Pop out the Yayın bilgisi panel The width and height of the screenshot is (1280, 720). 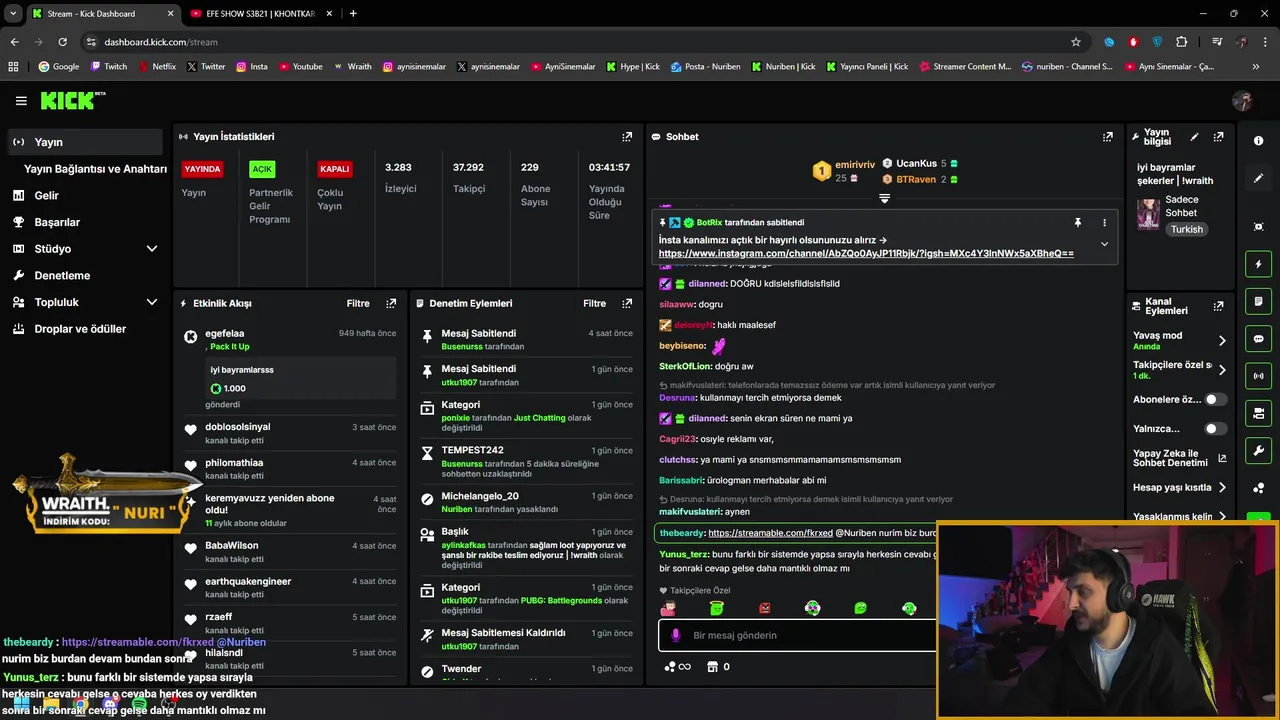(x=1218, y=137)
